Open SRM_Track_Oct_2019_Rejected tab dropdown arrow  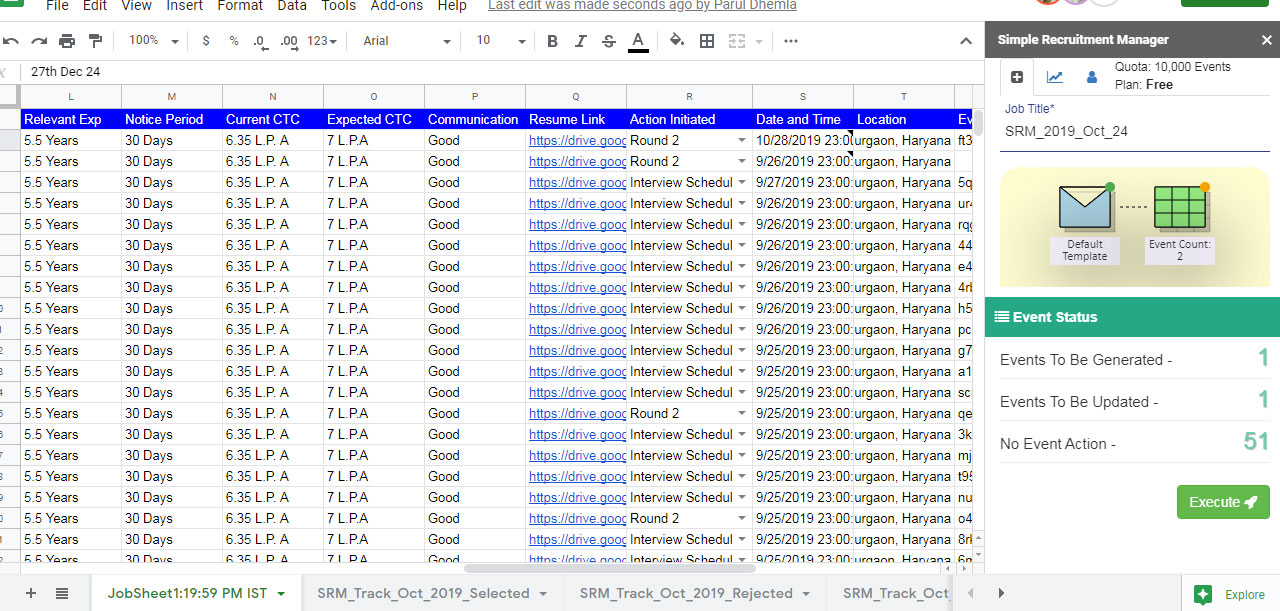coord(806,594)
